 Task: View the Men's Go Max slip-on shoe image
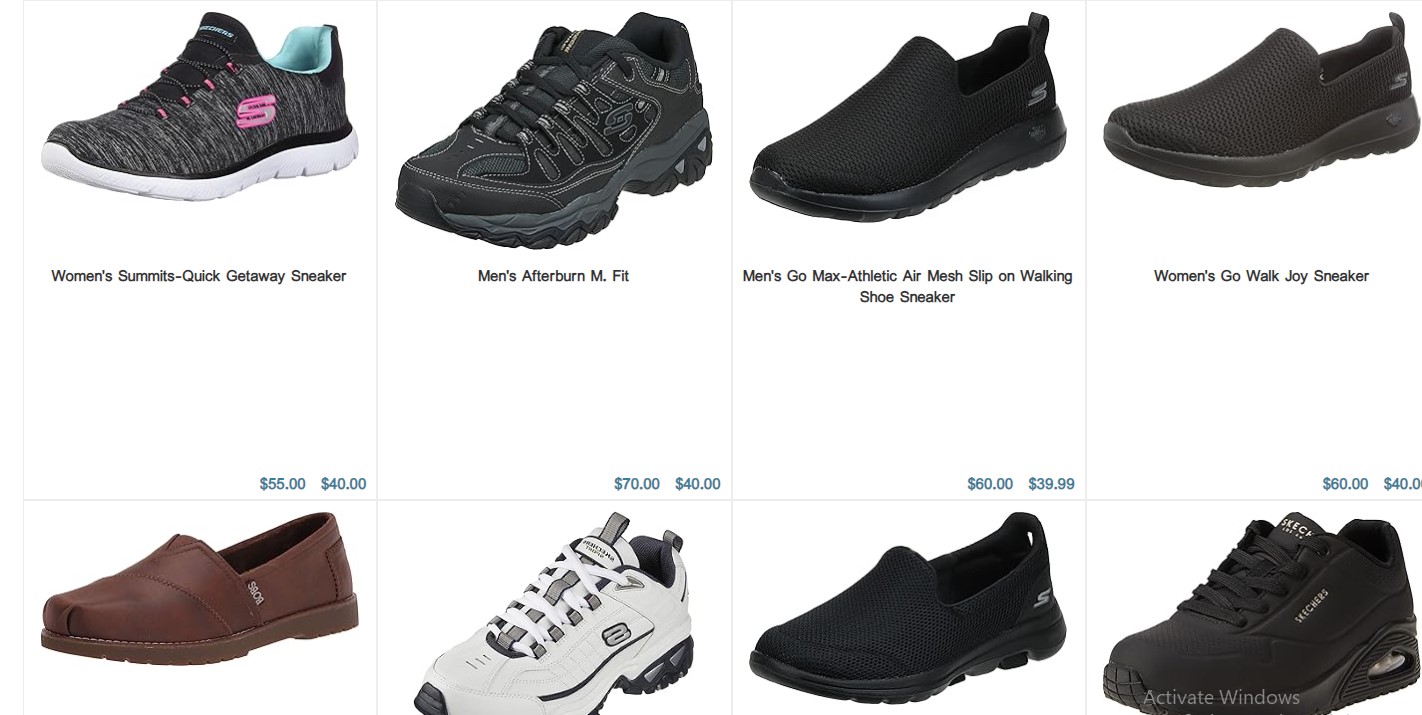coord(908,117)
